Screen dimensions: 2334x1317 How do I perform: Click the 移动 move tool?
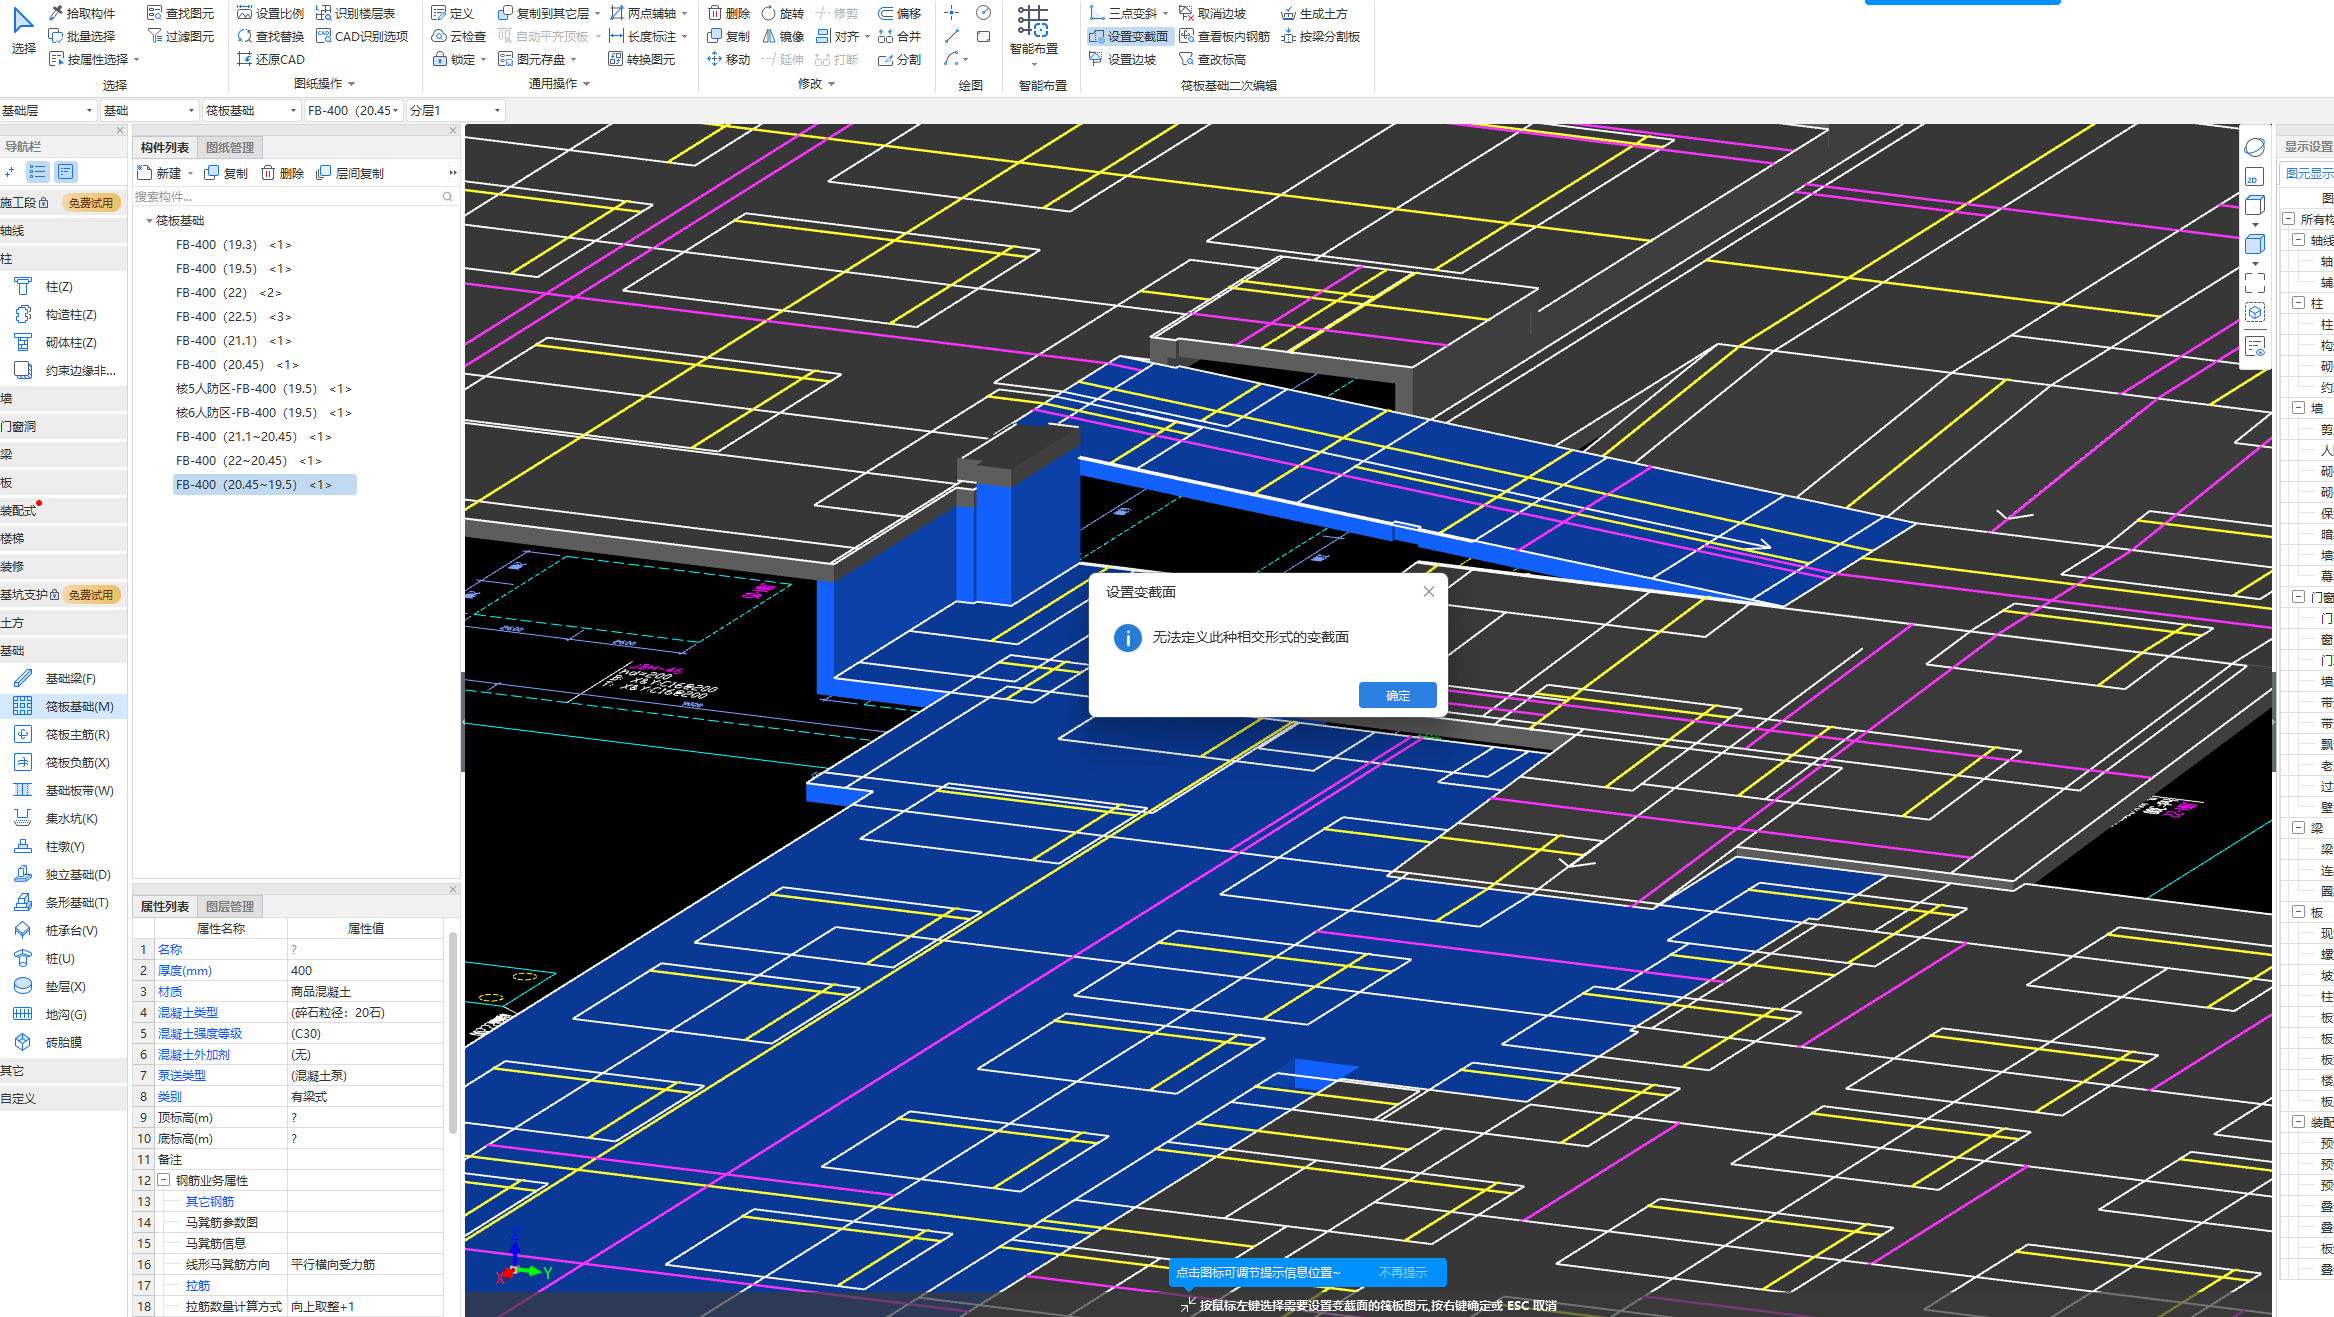pyautogui.click(x=728, y=59)
